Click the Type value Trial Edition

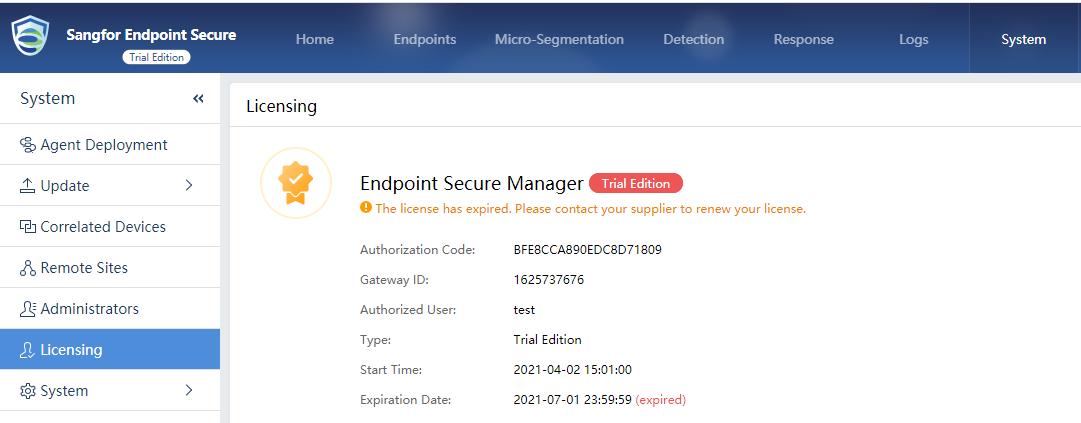pyautogui.click(x=547, y=340)
